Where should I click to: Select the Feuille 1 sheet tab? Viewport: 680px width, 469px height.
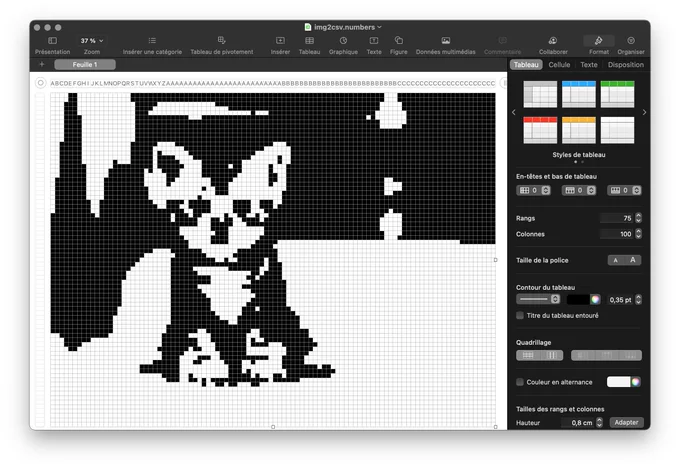[85, 65]
